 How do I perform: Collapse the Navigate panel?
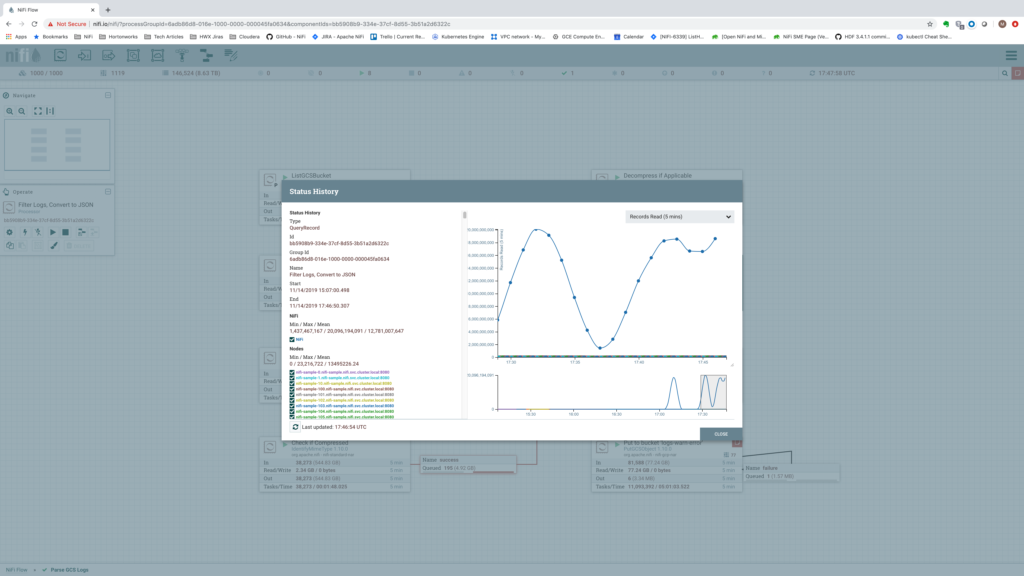110,95
